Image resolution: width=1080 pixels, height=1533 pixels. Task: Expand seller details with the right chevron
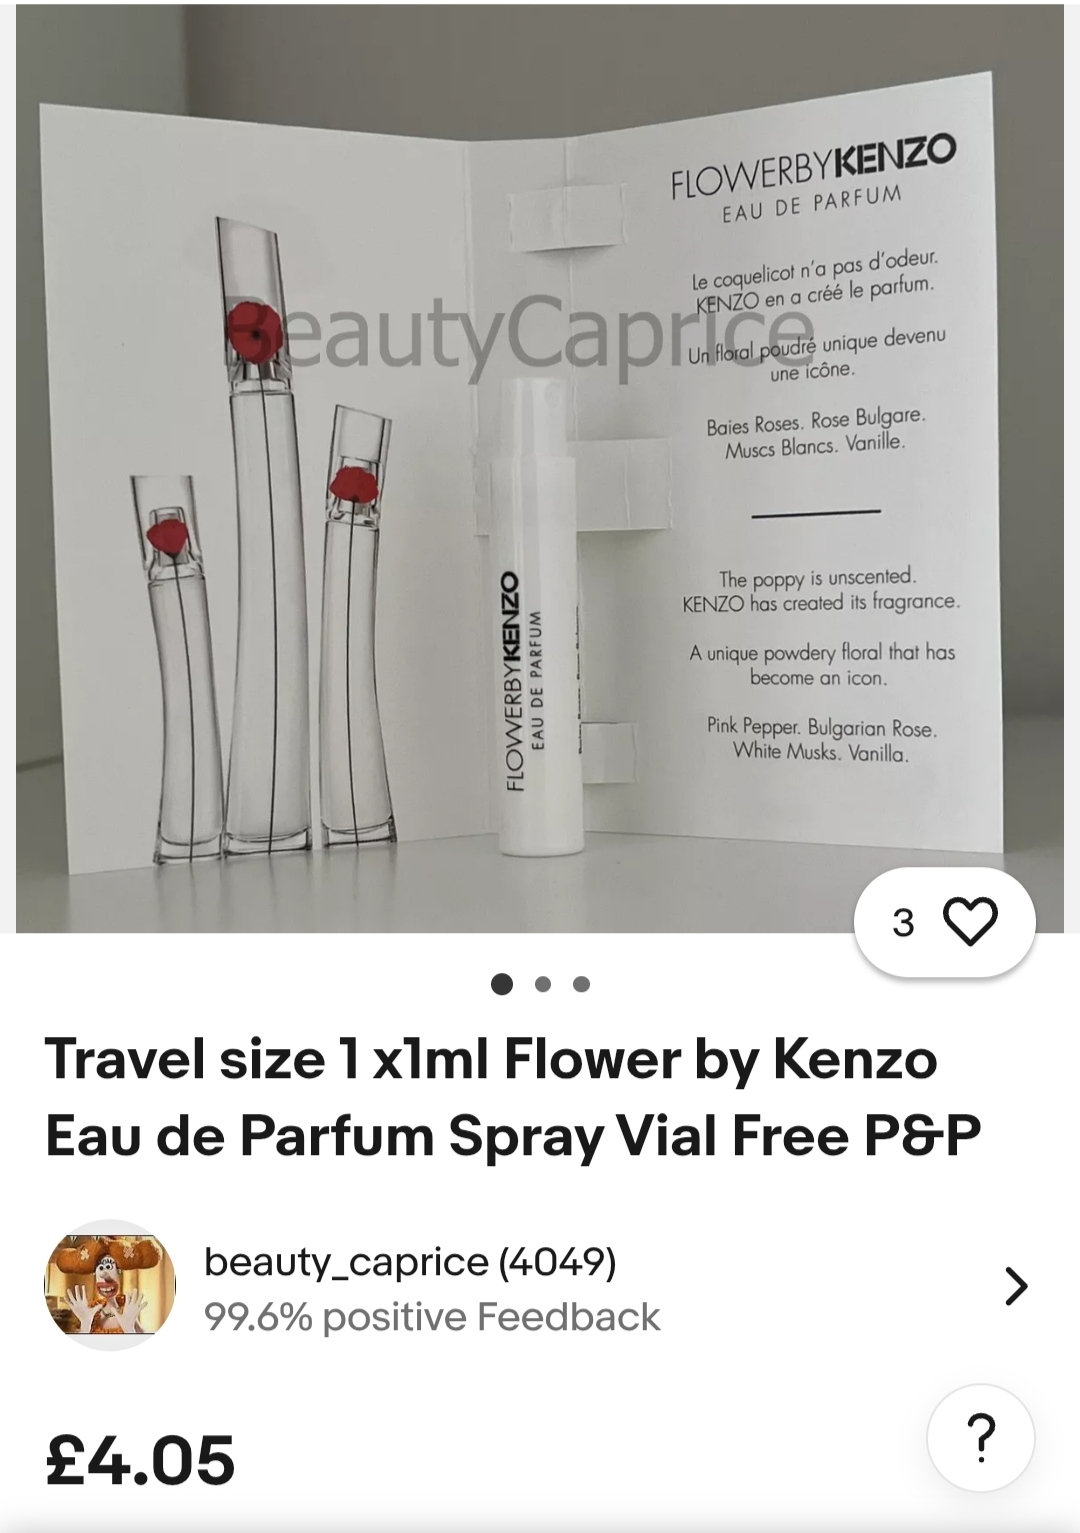1015,1286
